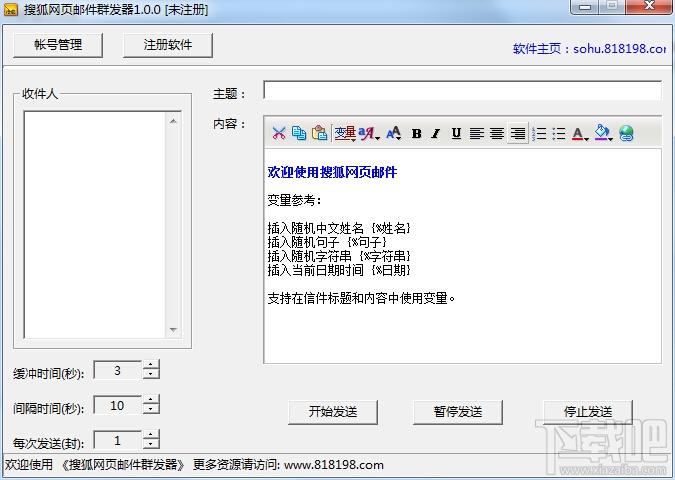Increase 间隔时间 interval value
The width and height of the screenshot is (675, 480).
tap(151, 400)
